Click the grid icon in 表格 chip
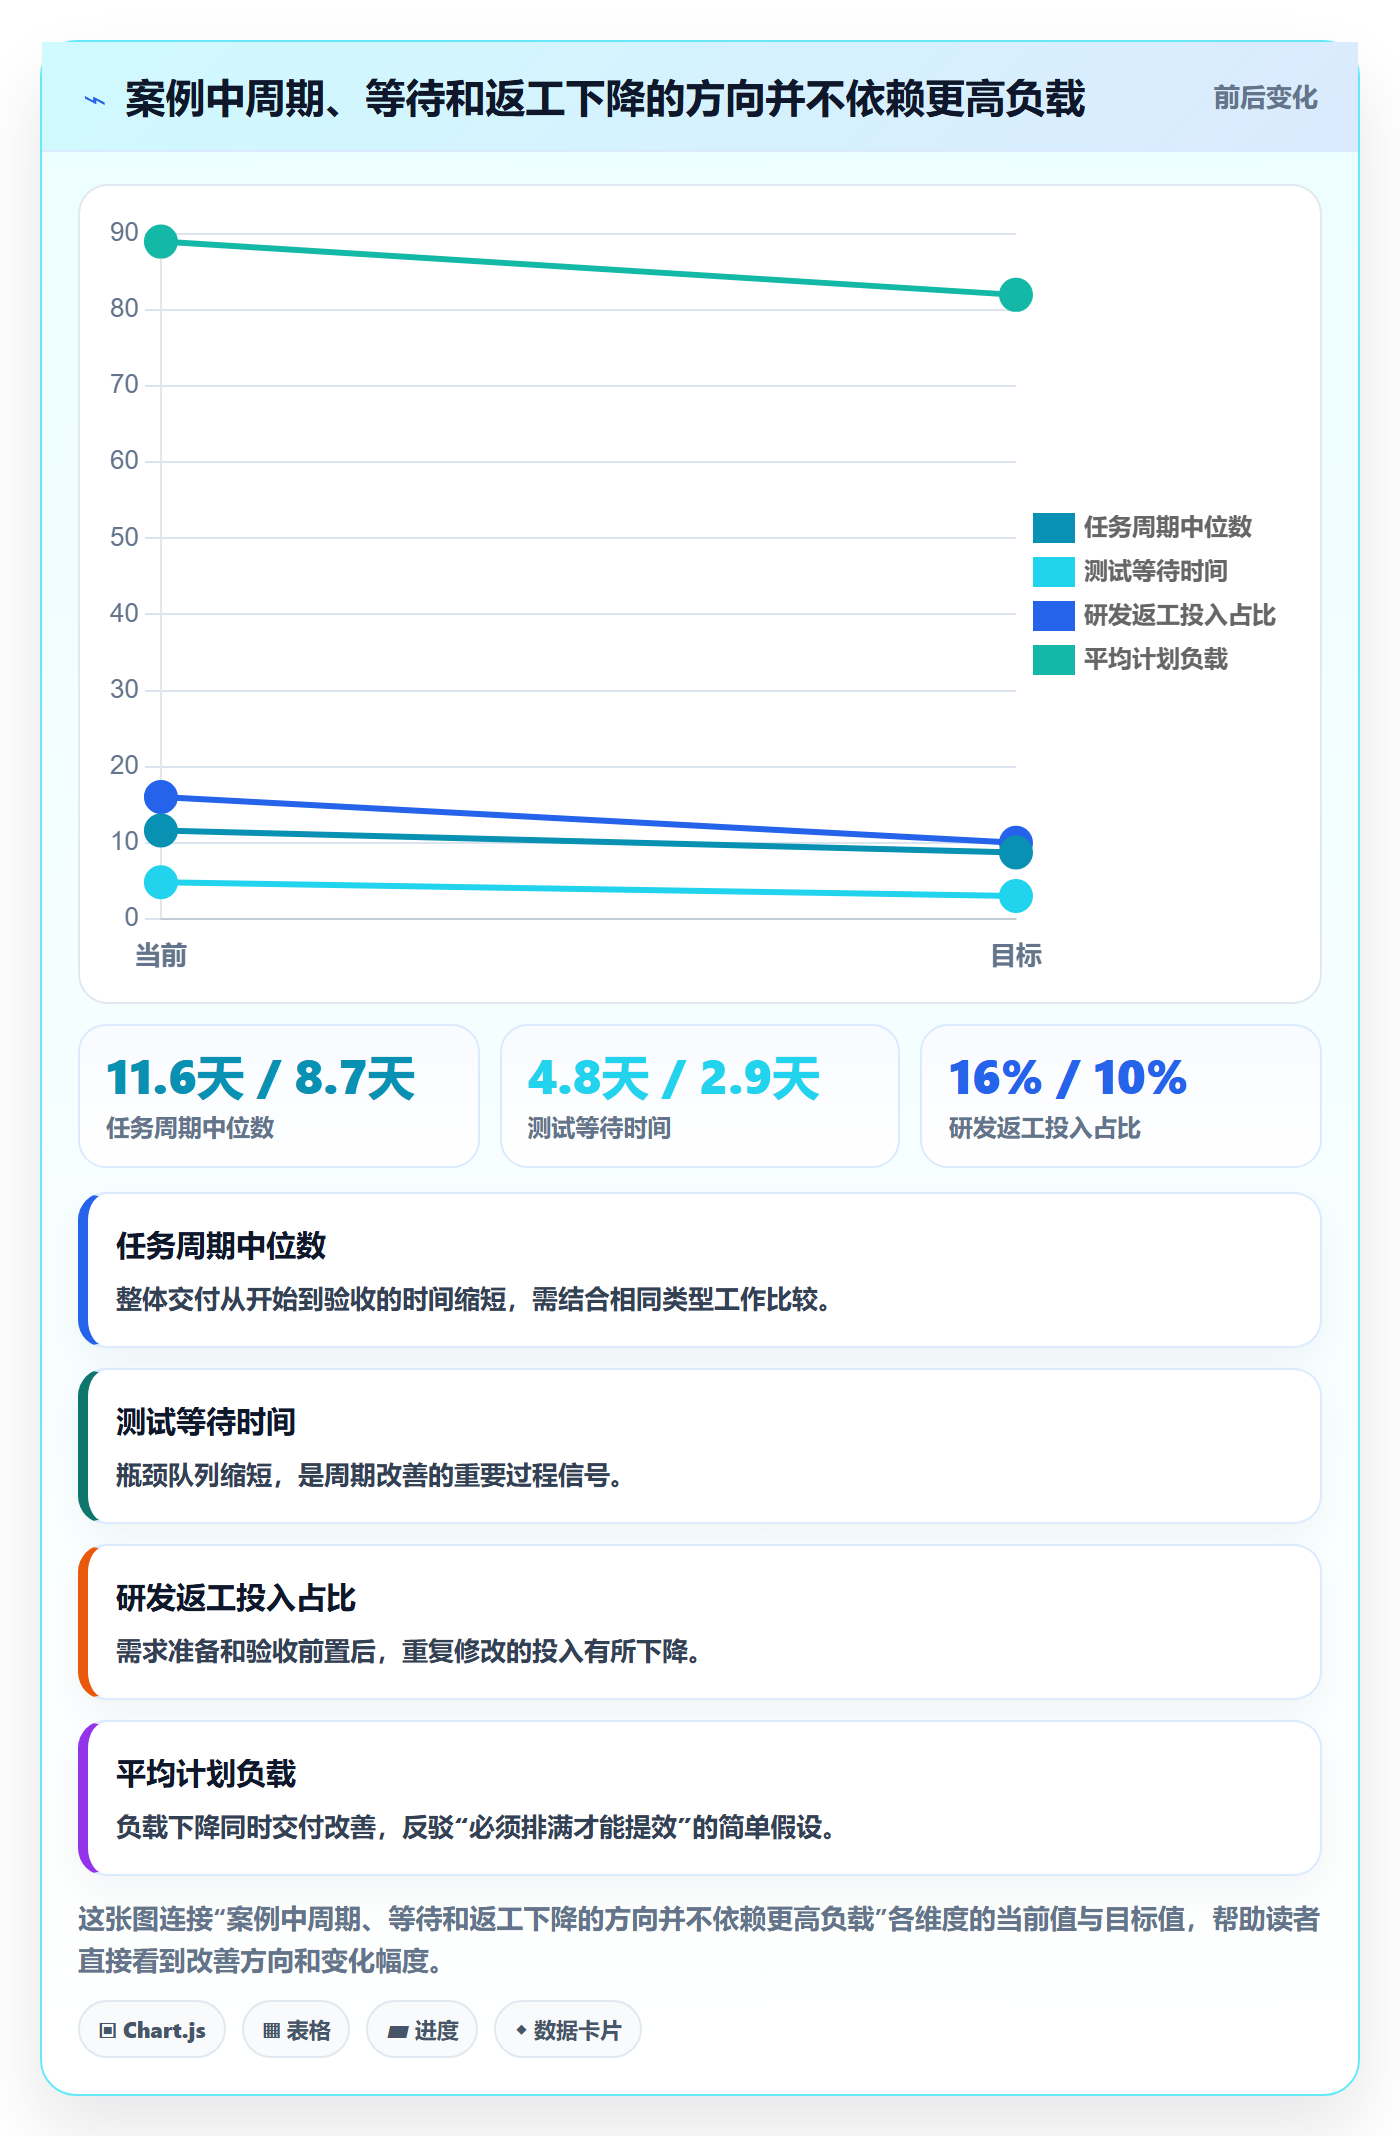1400x2136 pixels. (x=271, y=2030)
